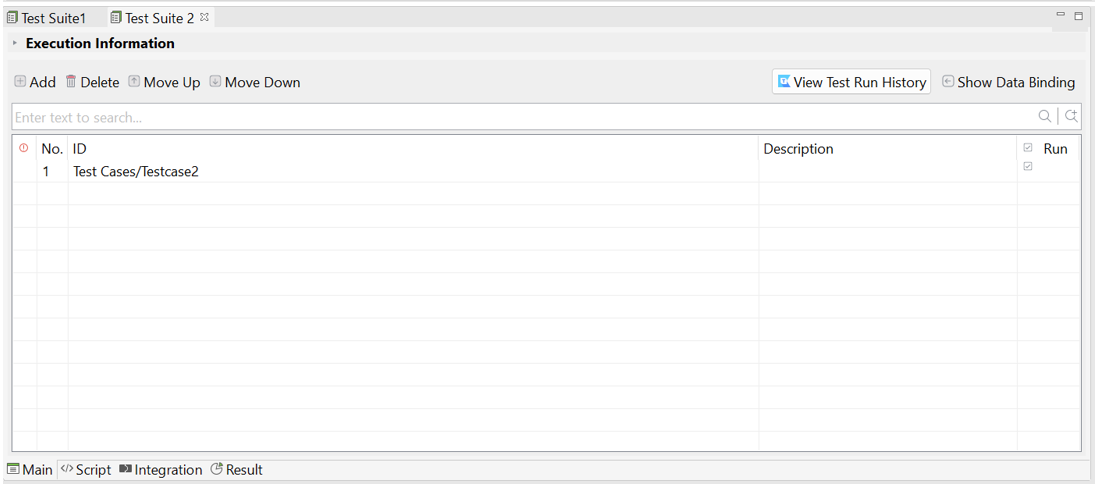This screenshot has height=488, width=1098.
Task: Open the Script tab at bottom
Action: 85,470
